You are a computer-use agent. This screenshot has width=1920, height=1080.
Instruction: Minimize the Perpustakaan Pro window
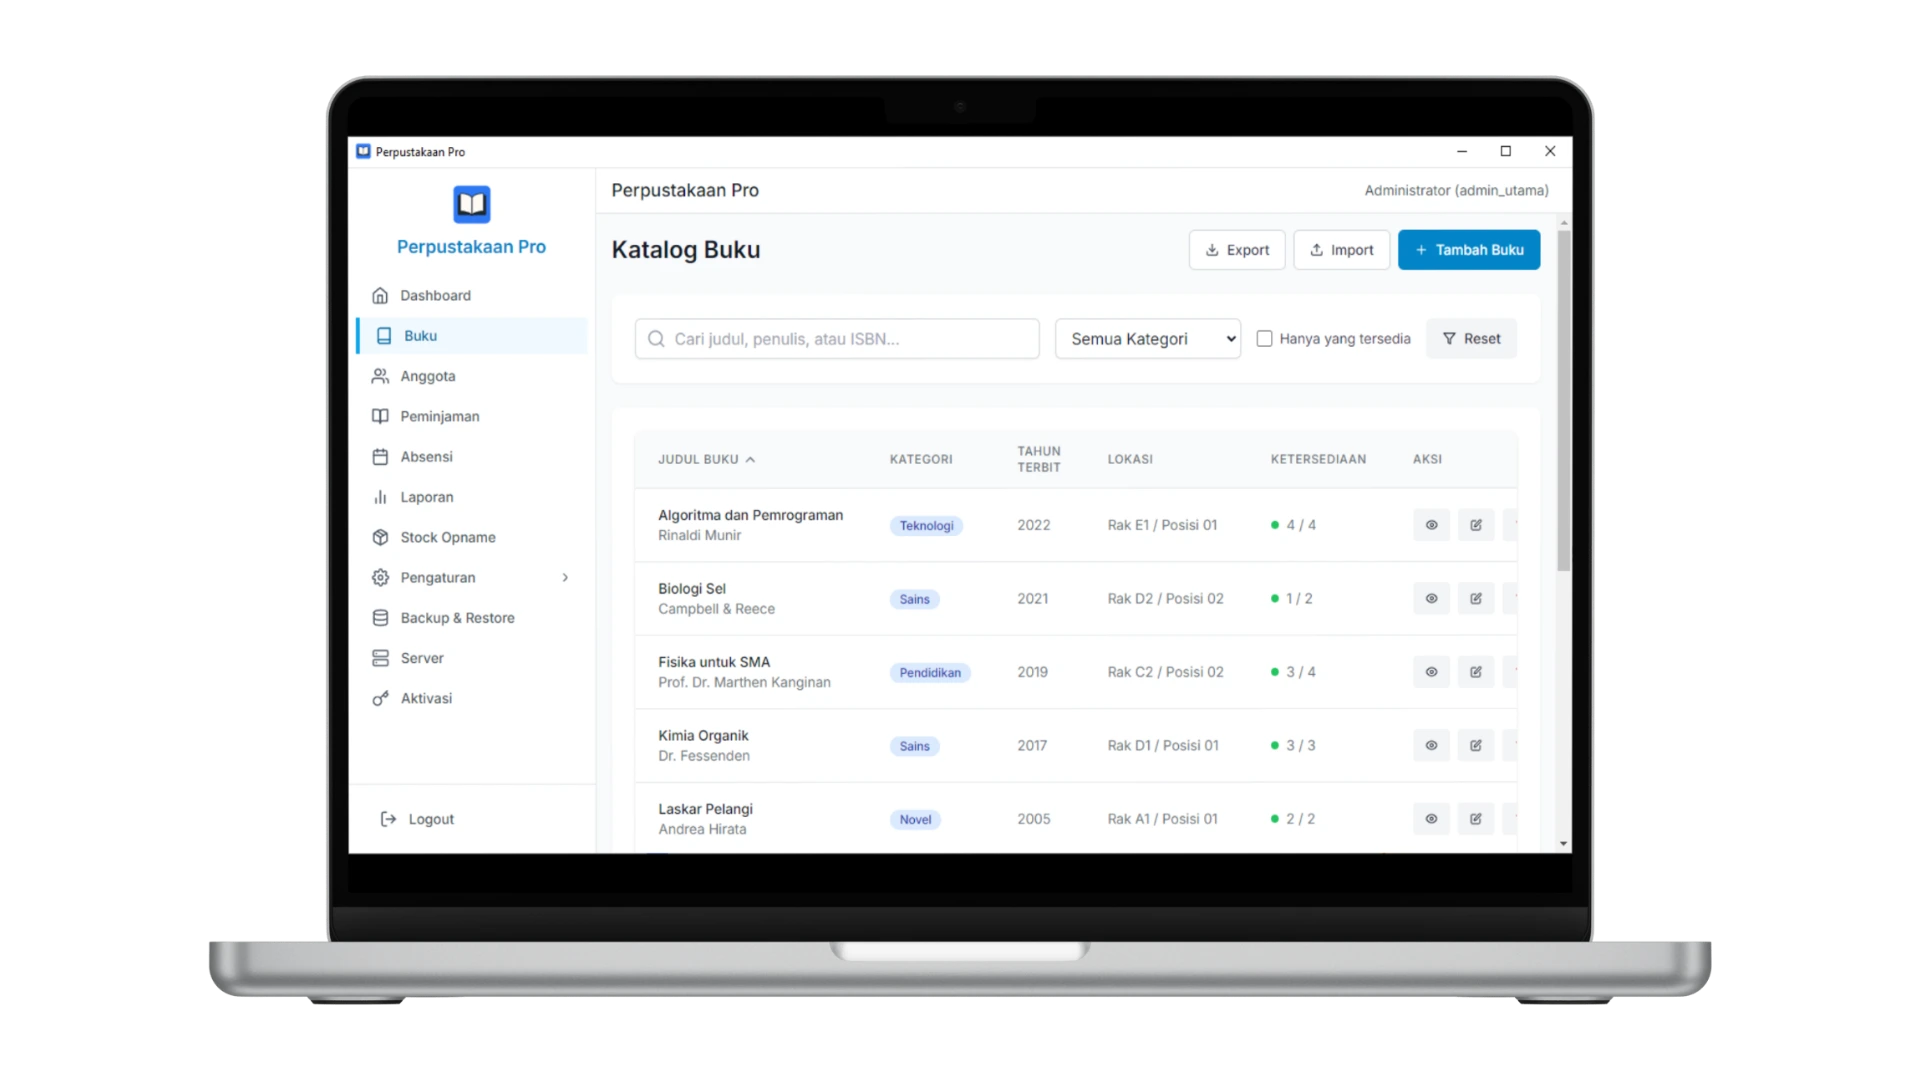tap(1462, 151)
